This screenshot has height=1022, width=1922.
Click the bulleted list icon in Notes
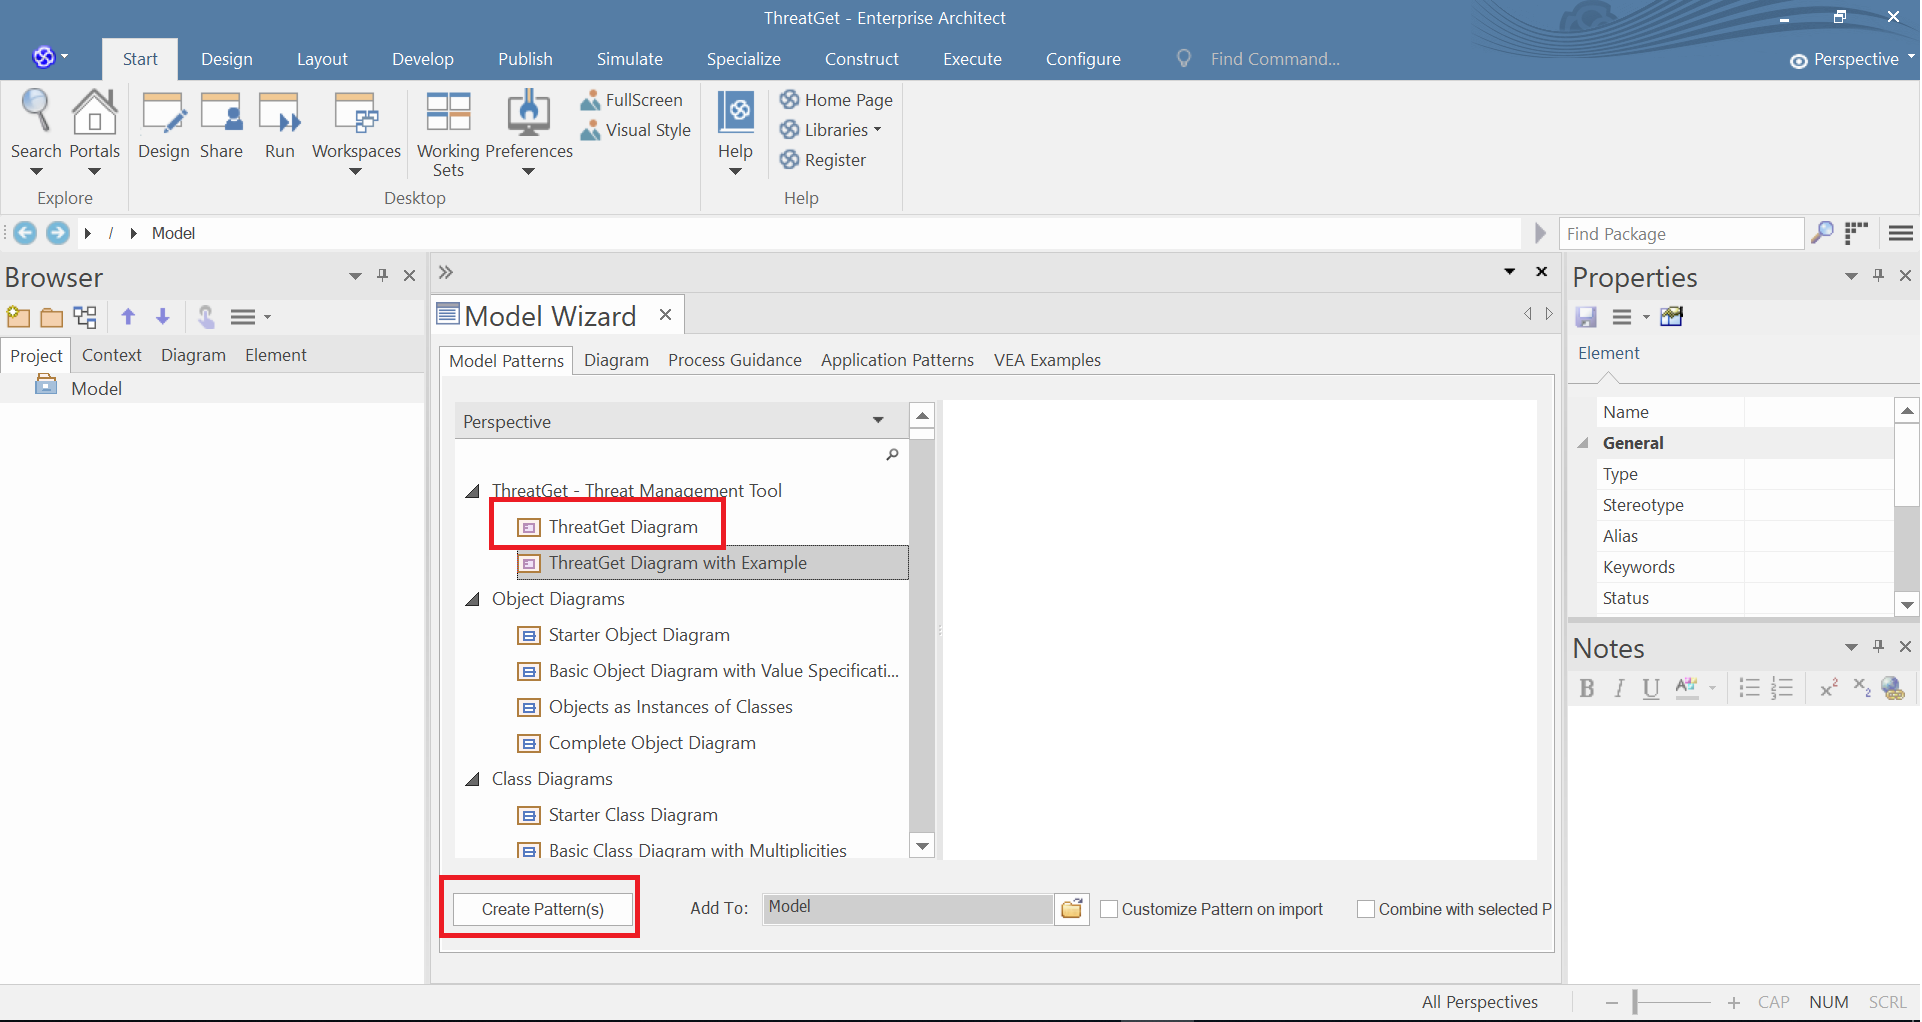coord(1749,688)
